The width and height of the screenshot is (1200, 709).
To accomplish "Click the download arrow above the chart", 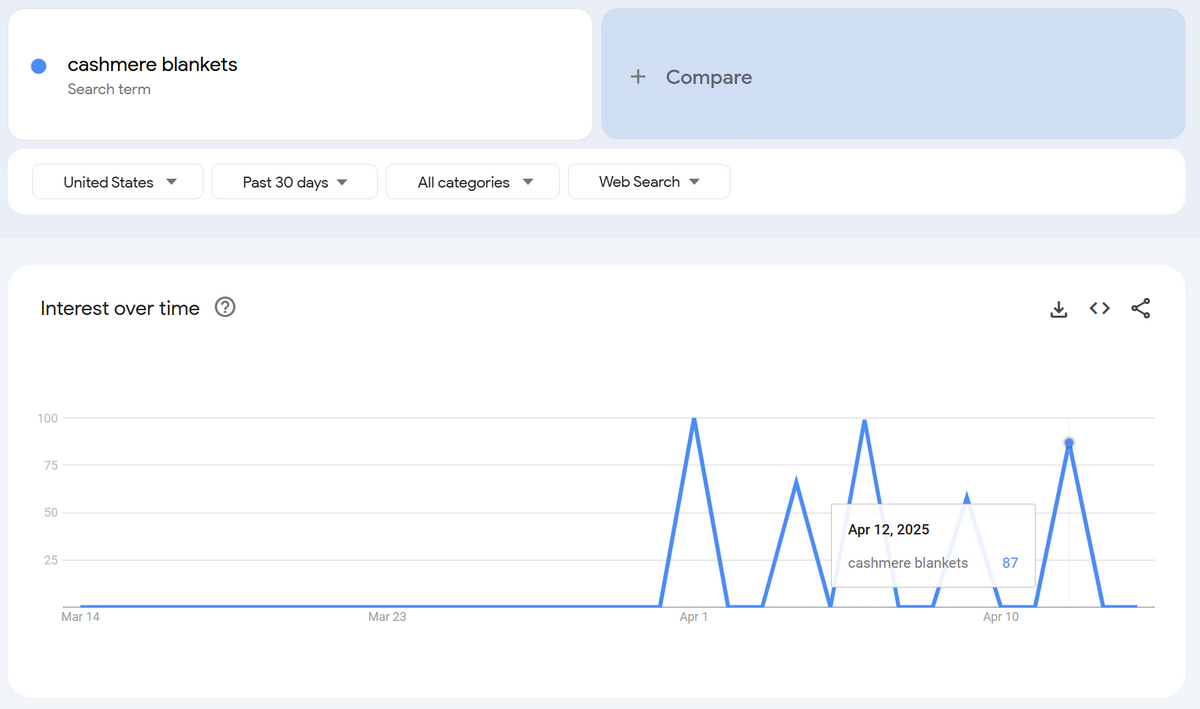I will (1058, 308).
